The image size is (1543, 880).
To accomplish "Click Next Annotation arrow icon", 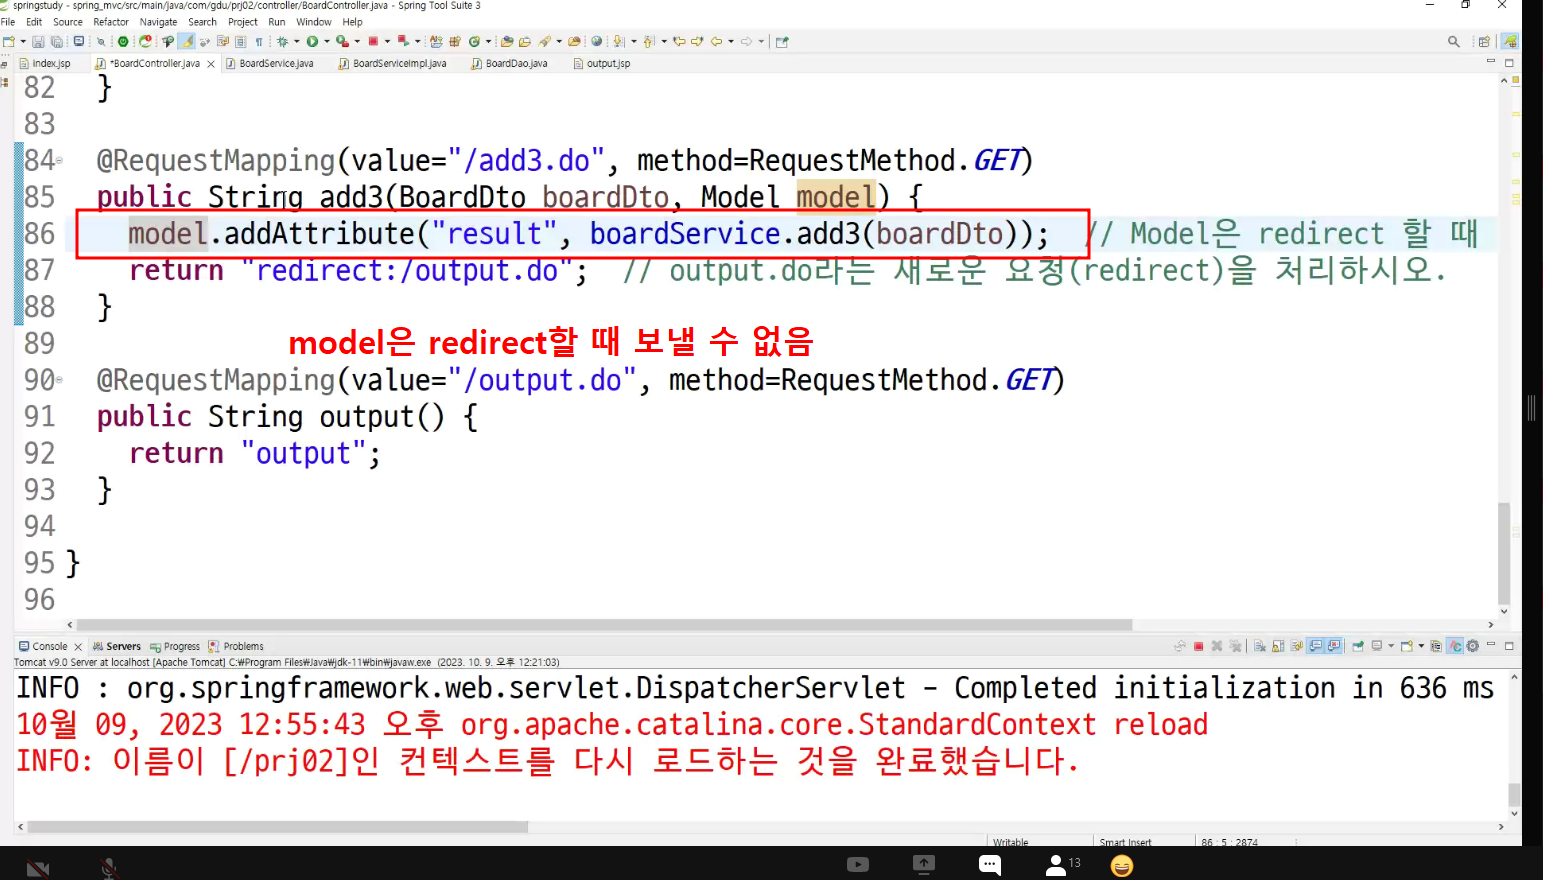I will tap(617, 41).
